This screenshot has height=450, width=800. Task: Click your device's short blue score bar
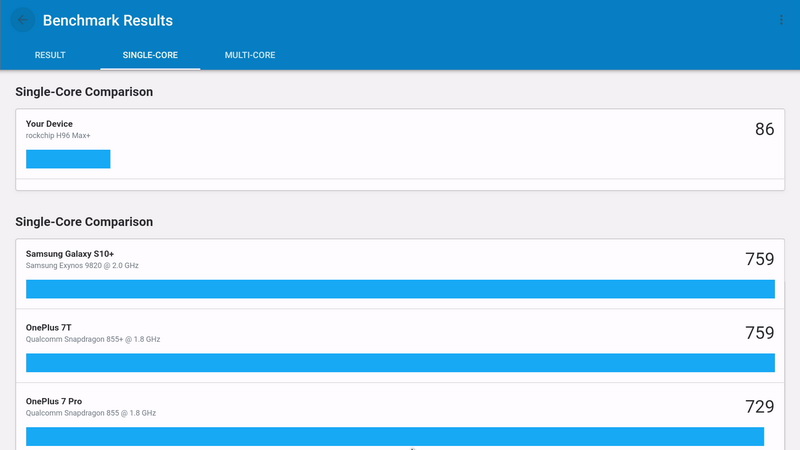[68, 159]
